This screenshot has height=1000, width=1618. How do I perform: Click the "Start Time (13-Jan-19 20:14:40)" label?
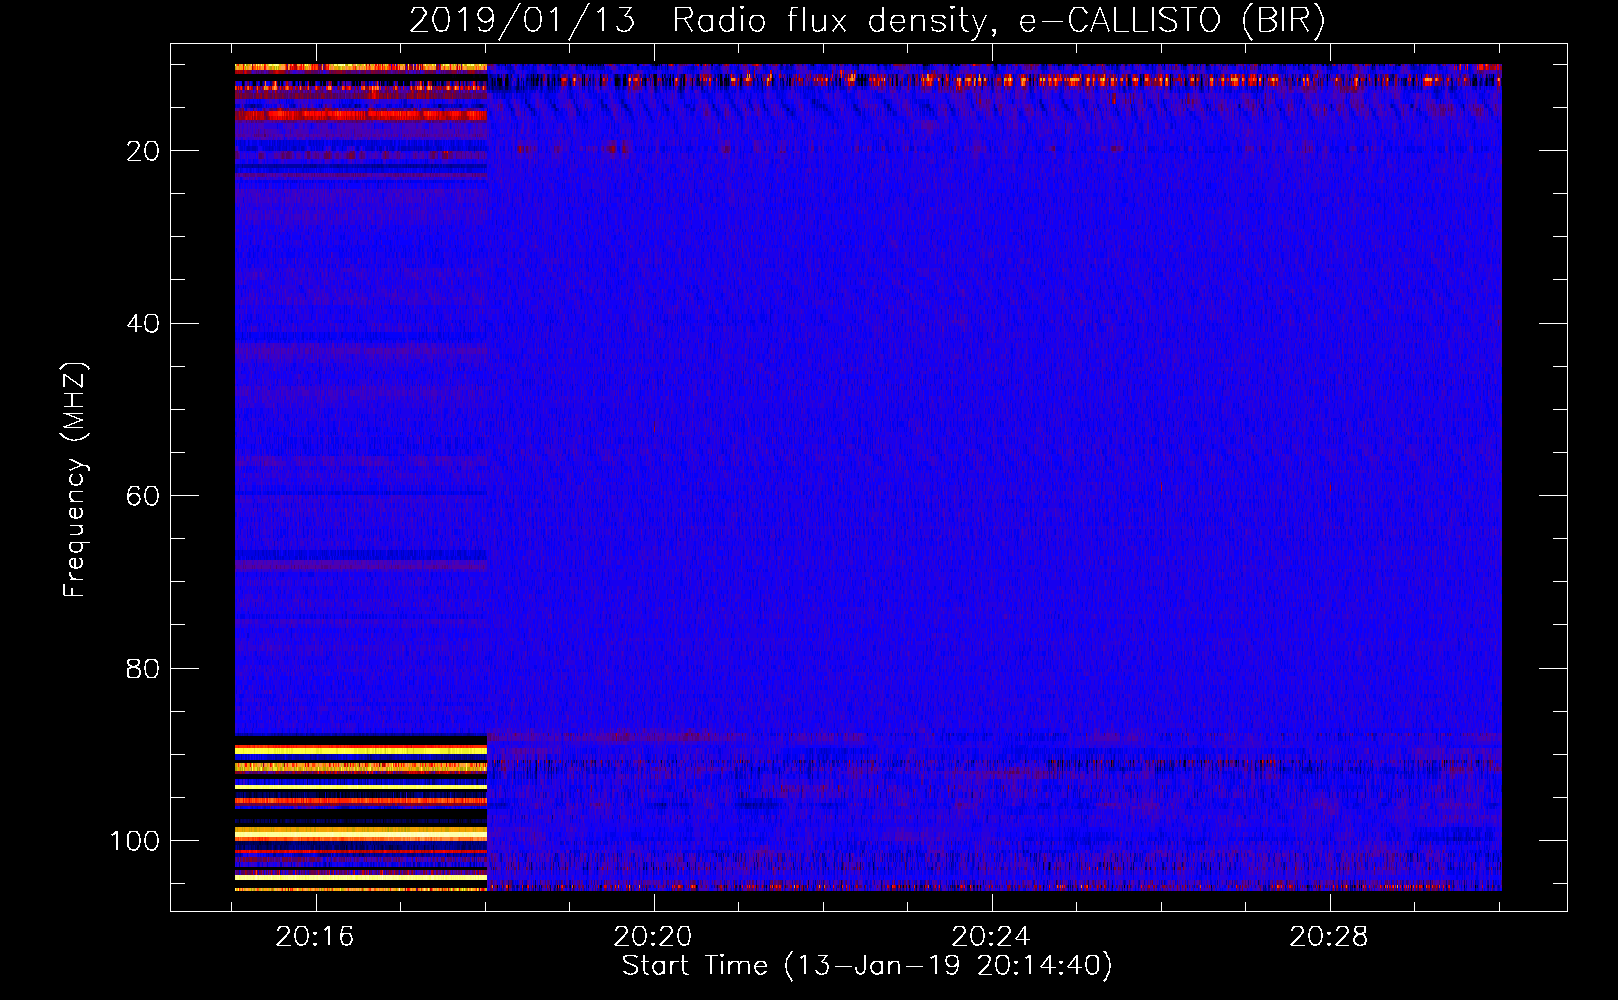point(867,966)
